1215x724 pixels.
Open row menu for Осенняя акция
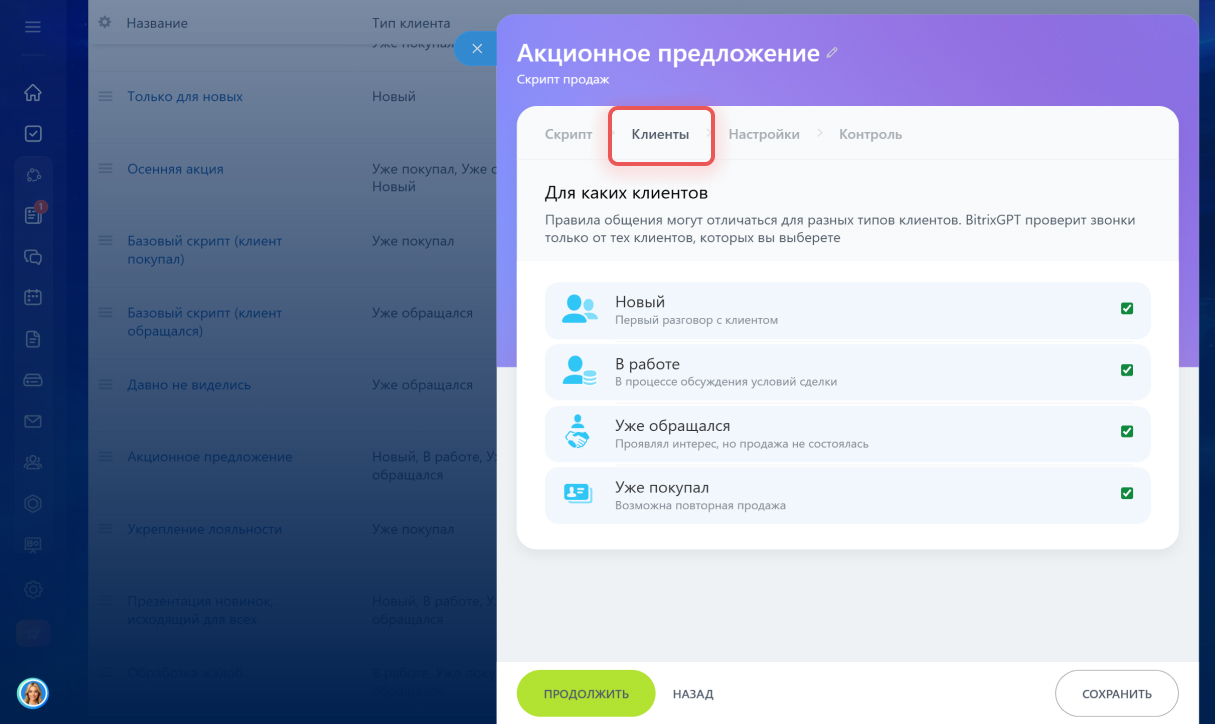point(104,169)
